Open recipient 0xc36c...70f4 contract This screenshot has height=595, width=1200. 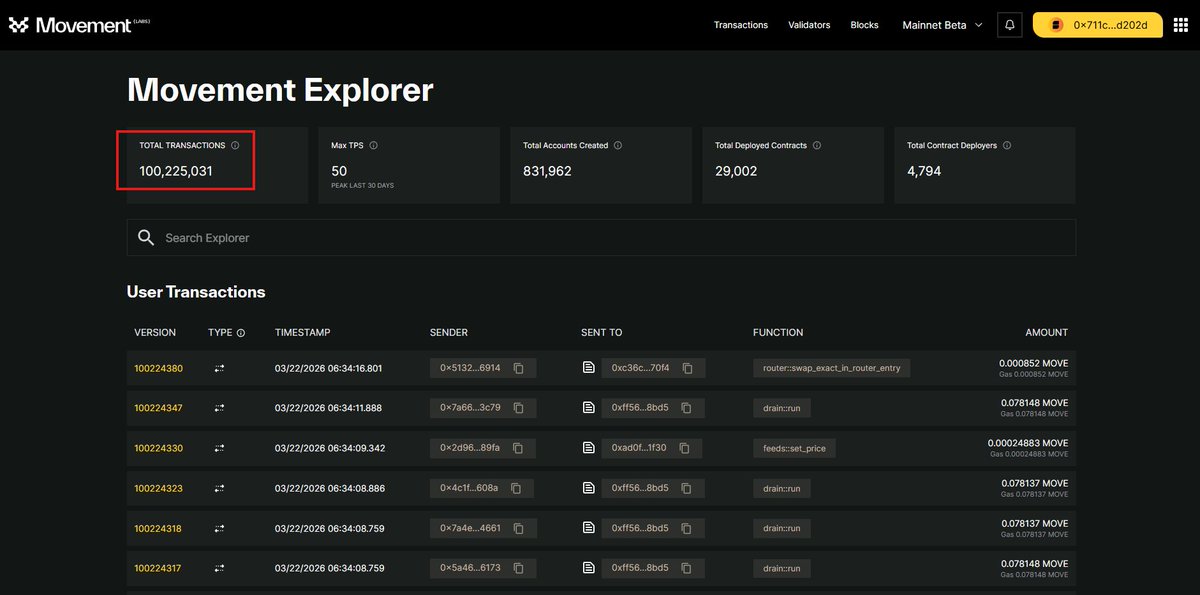[640, 368]
